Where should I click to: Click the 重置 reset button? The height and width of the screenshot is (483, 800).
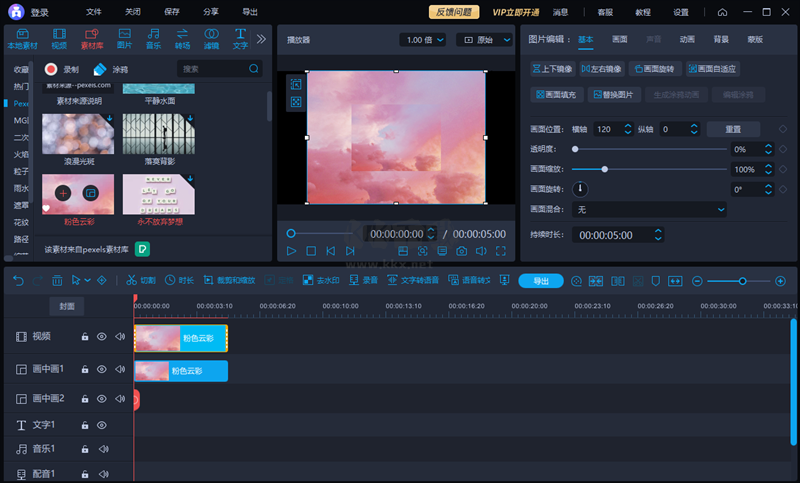732,129
